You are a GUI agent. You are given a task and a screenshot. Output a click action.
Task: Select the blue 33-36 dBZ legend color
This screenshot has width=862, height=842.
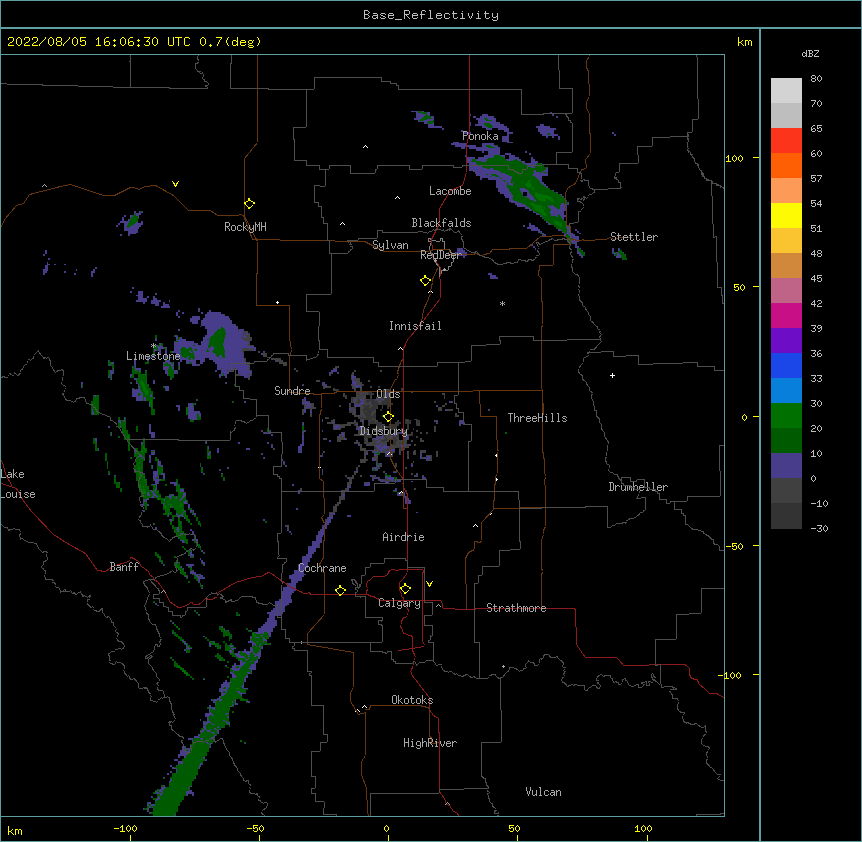[x=786, y=365]
